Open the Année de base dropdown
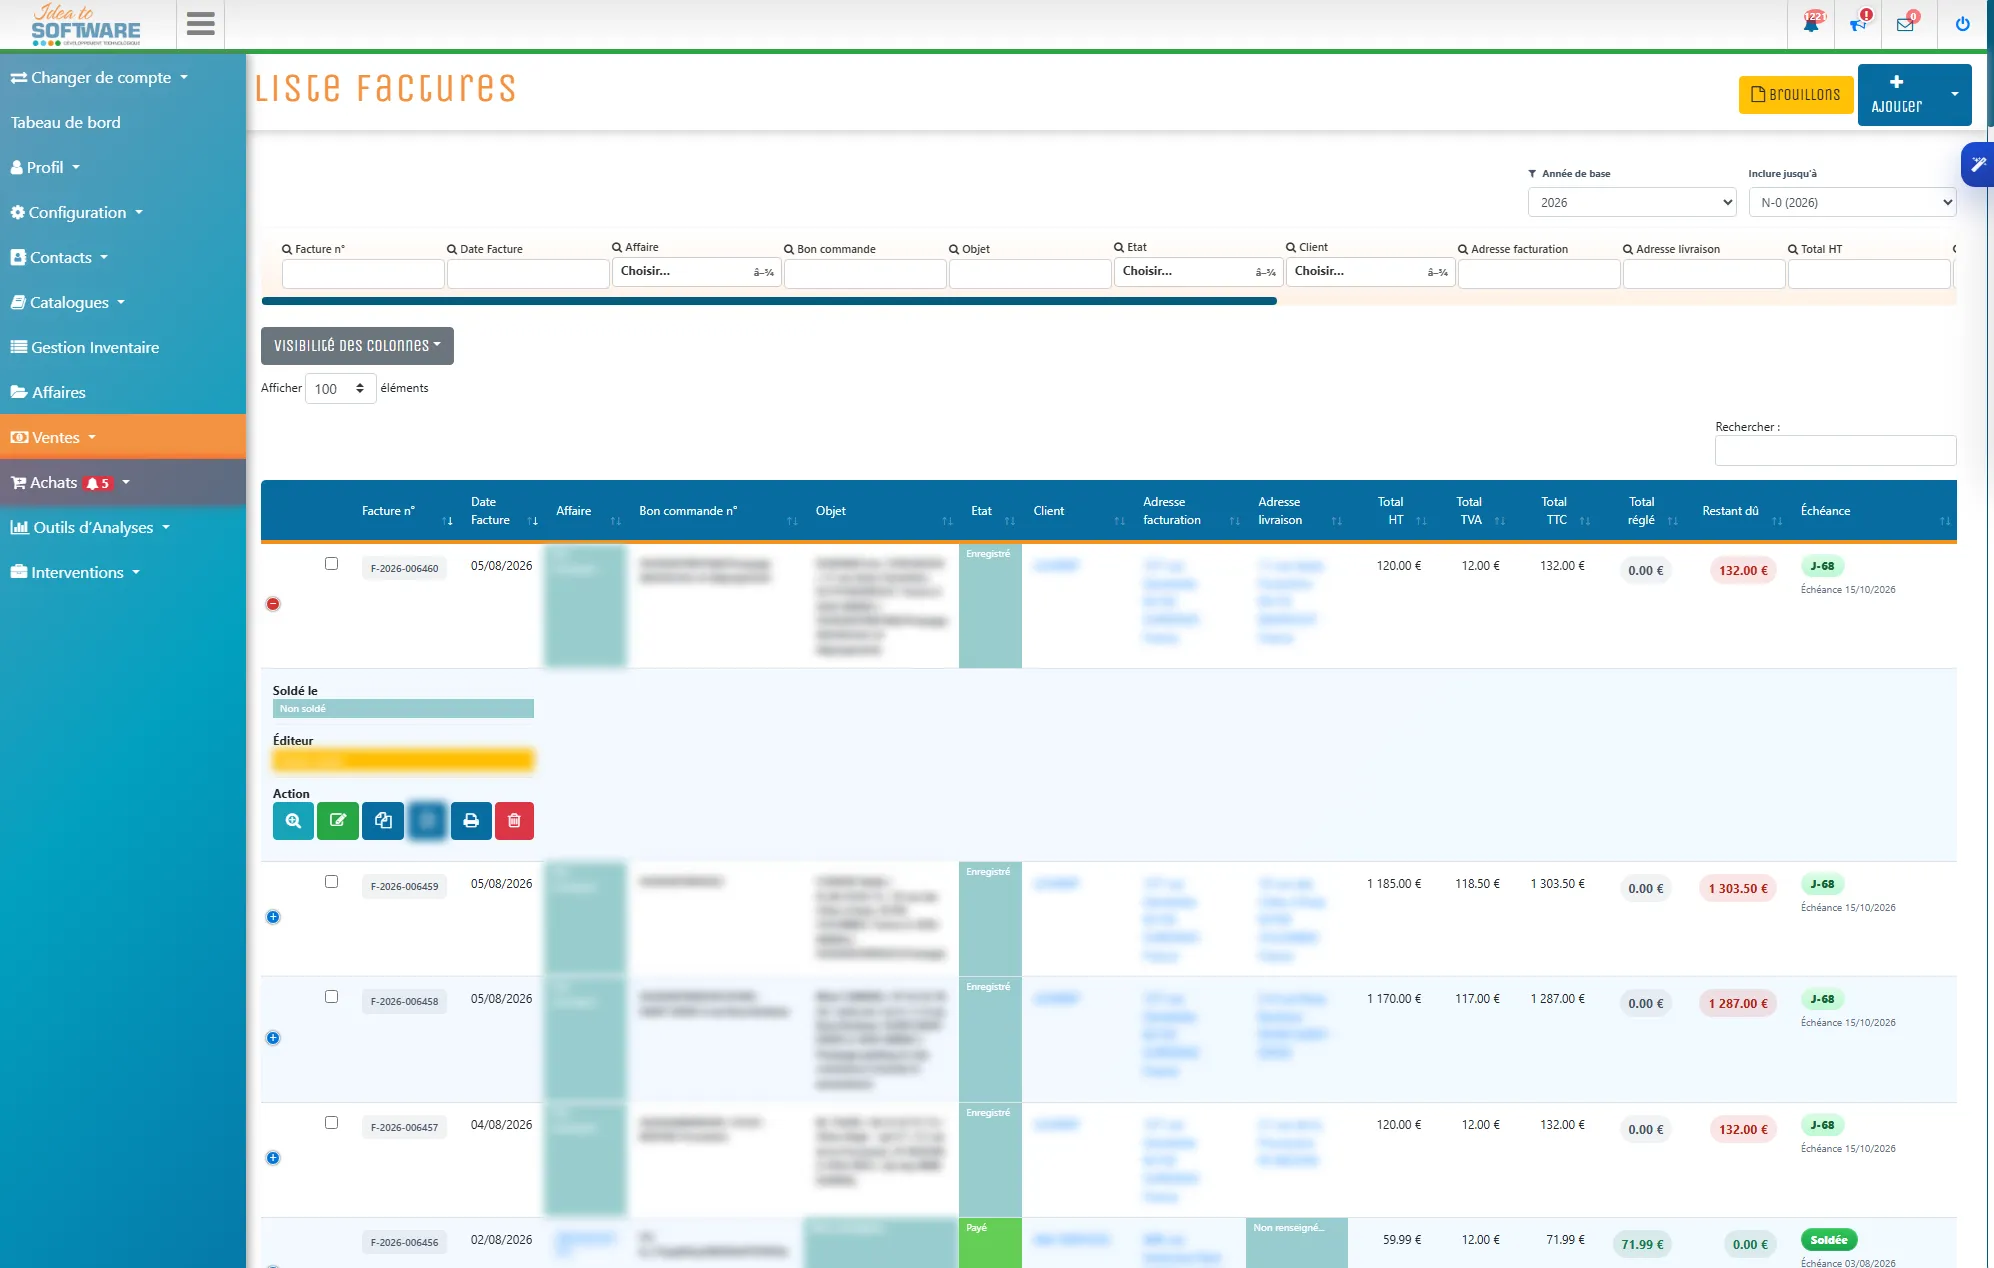Screen dimensions: 1994x1268 [x=1632, y=202]
